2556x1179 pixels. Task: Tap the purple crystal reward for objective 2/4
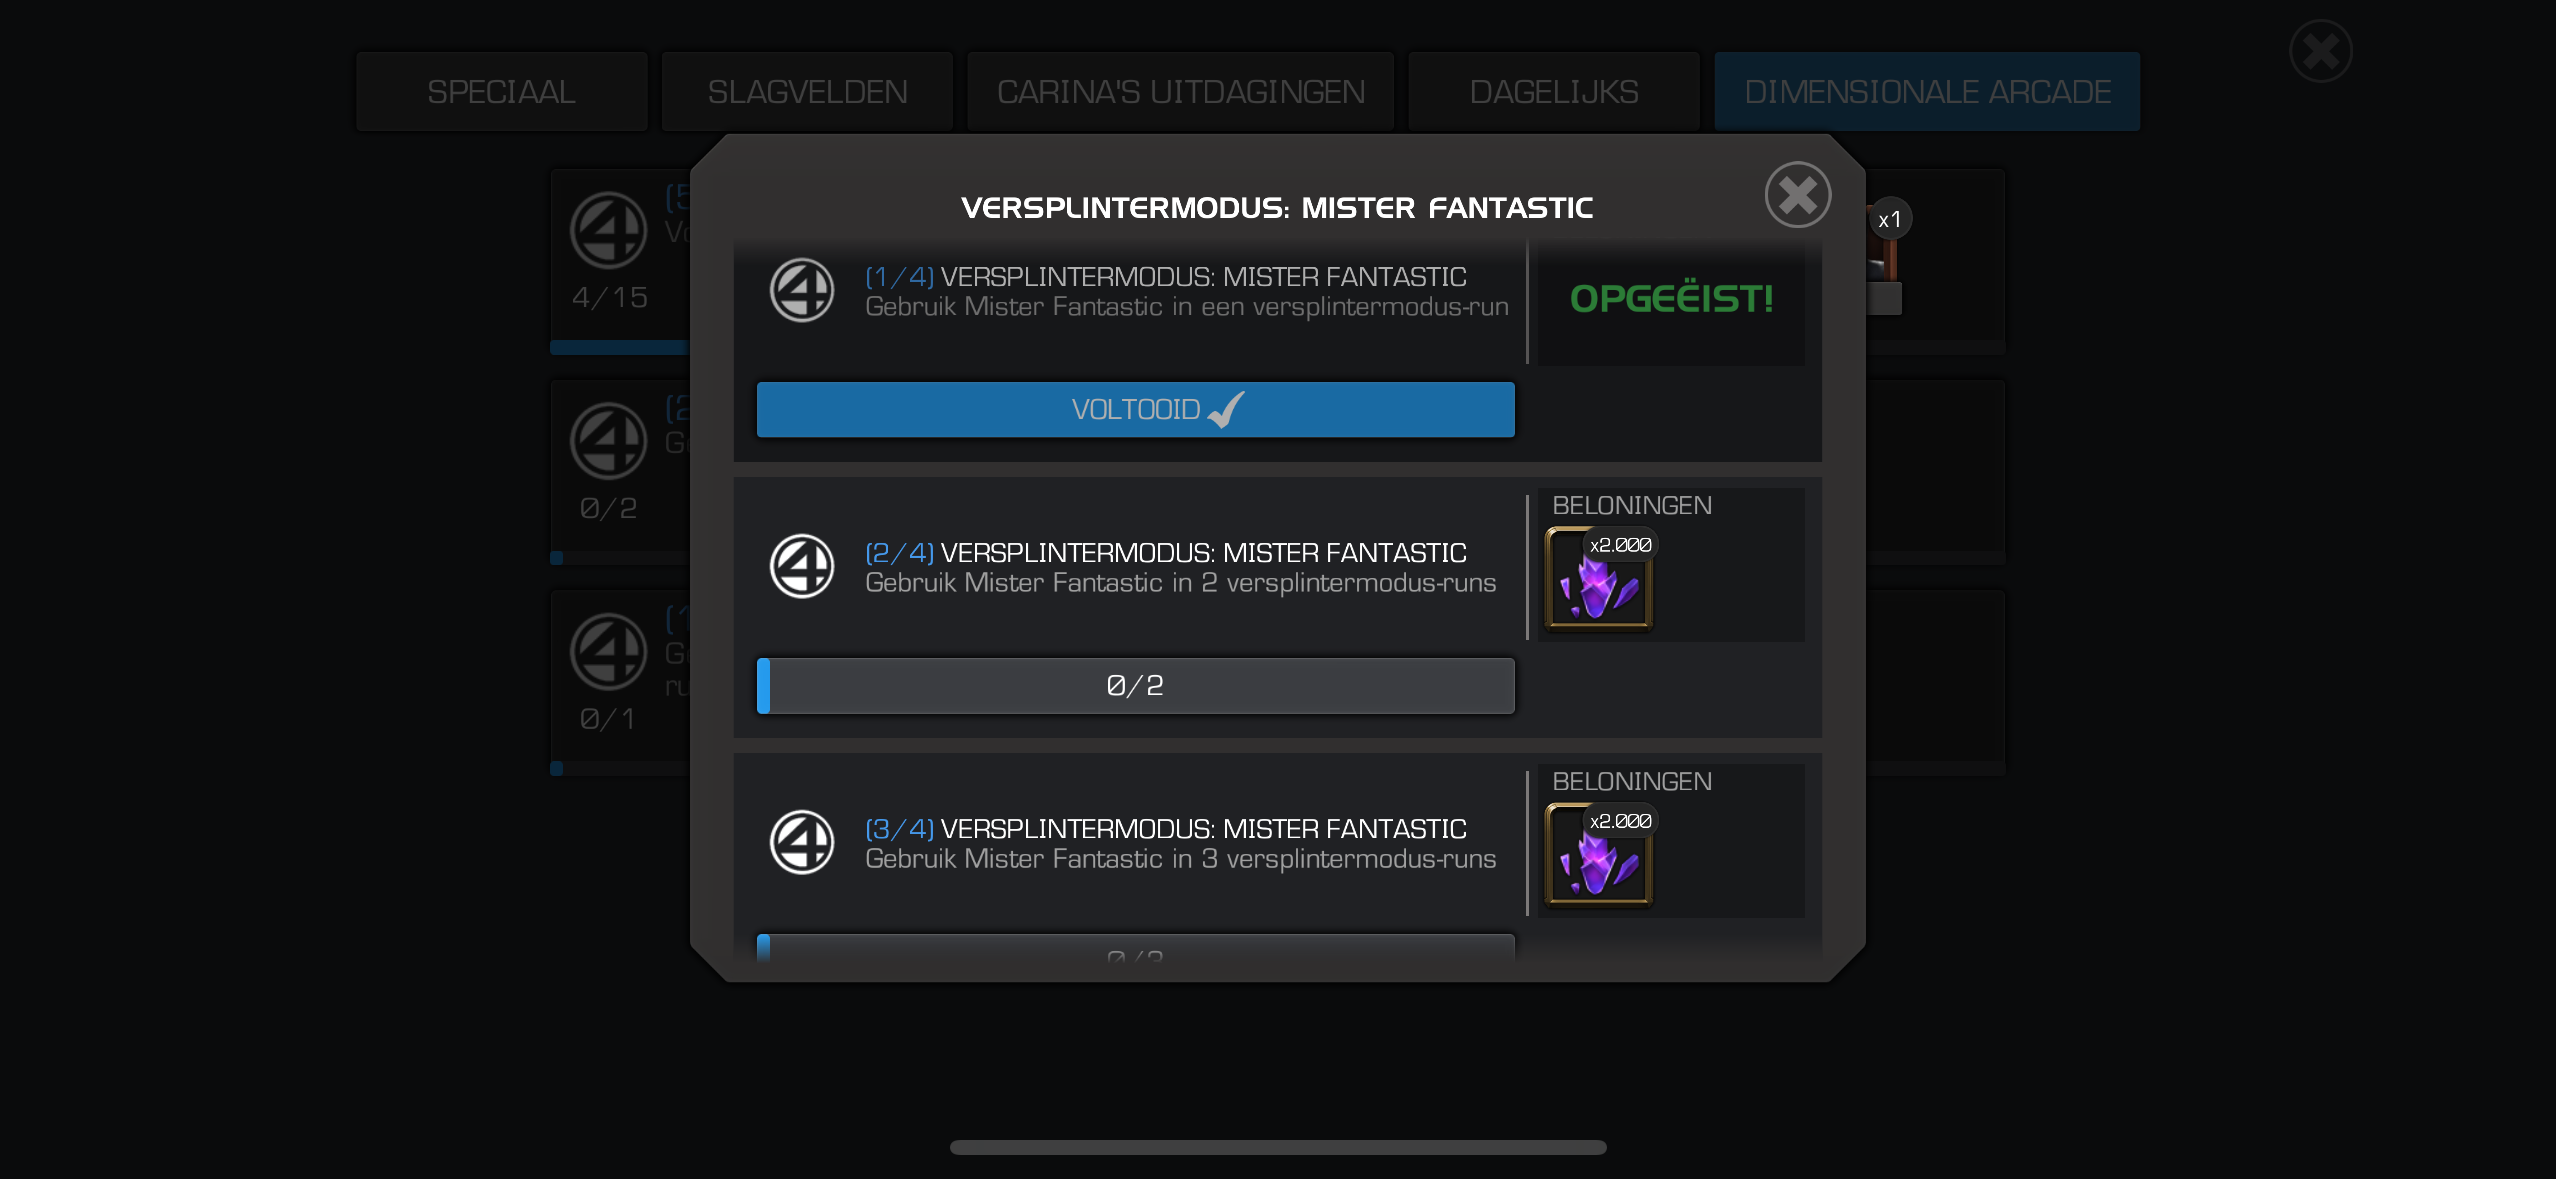[x=1599, y=580]
